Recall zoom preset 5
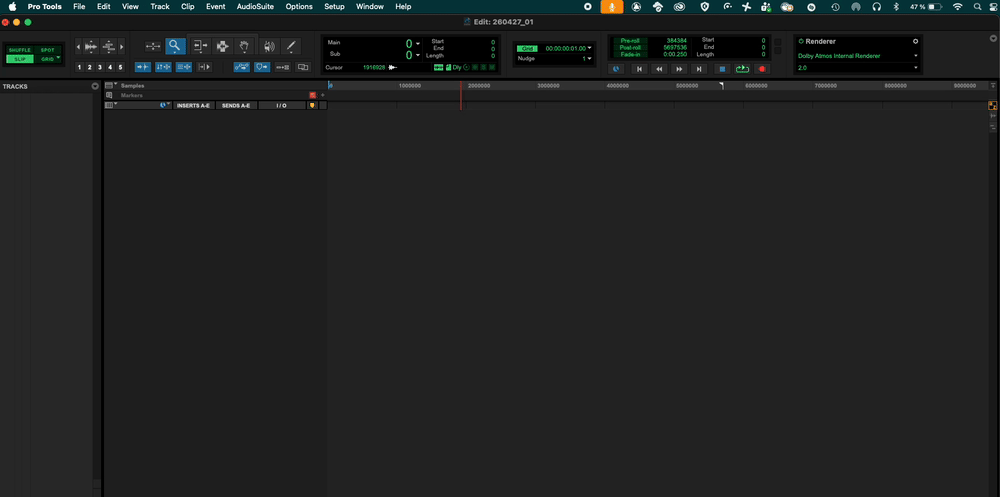The width and height of the screenshot is (1000, 497). 120,67
